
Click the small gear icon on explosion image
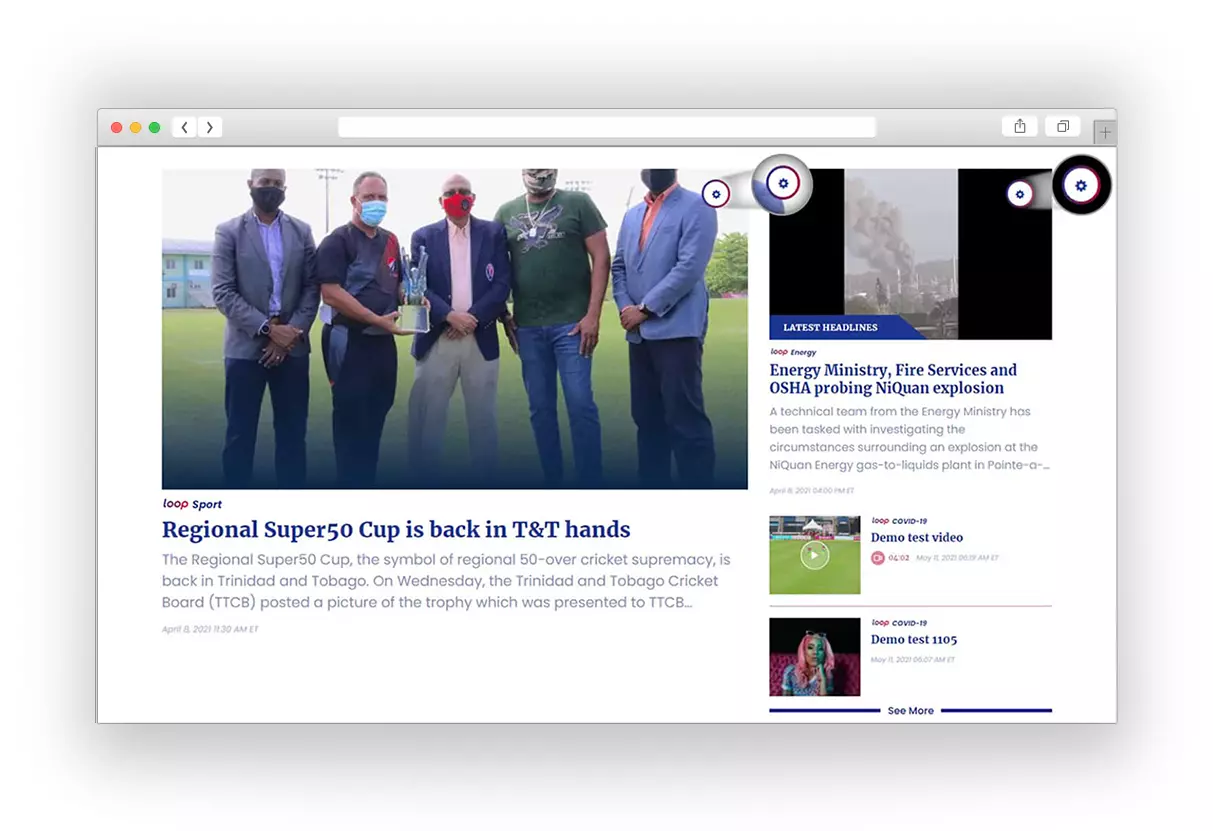point(1019,194)
